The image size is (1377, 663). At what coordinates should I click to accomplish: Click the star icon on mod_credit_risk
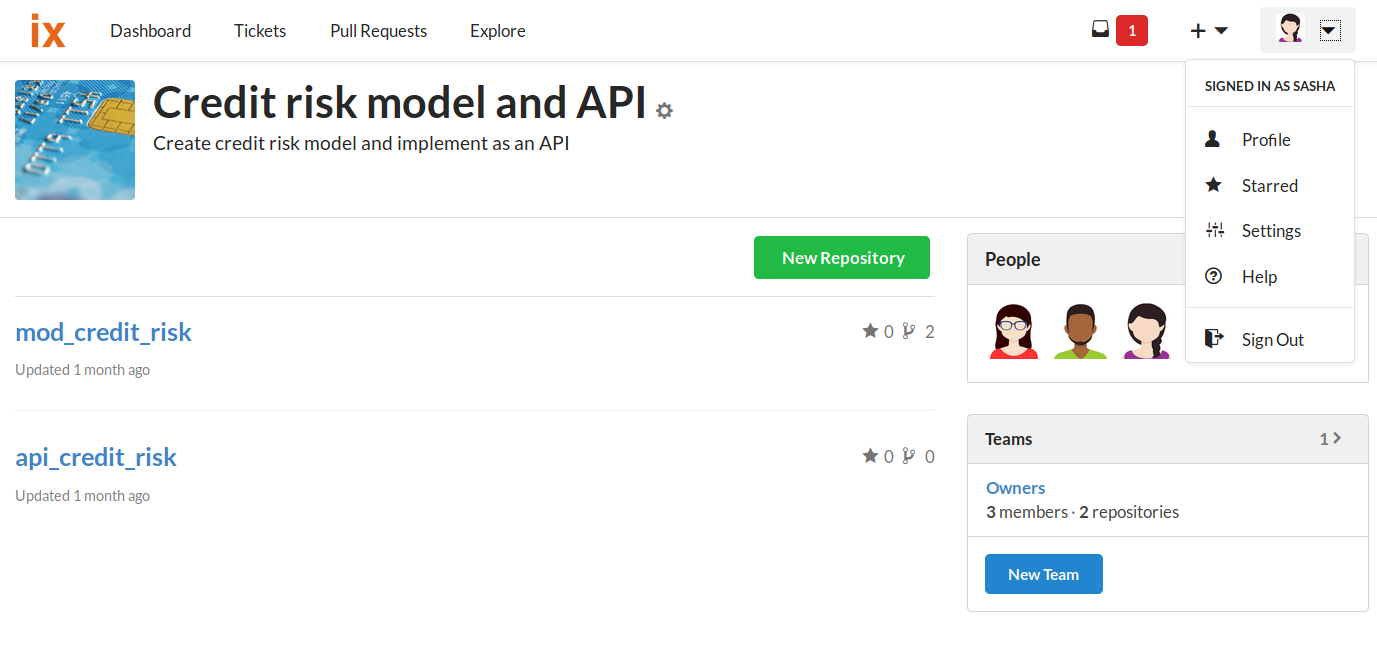tap(870, 331)
